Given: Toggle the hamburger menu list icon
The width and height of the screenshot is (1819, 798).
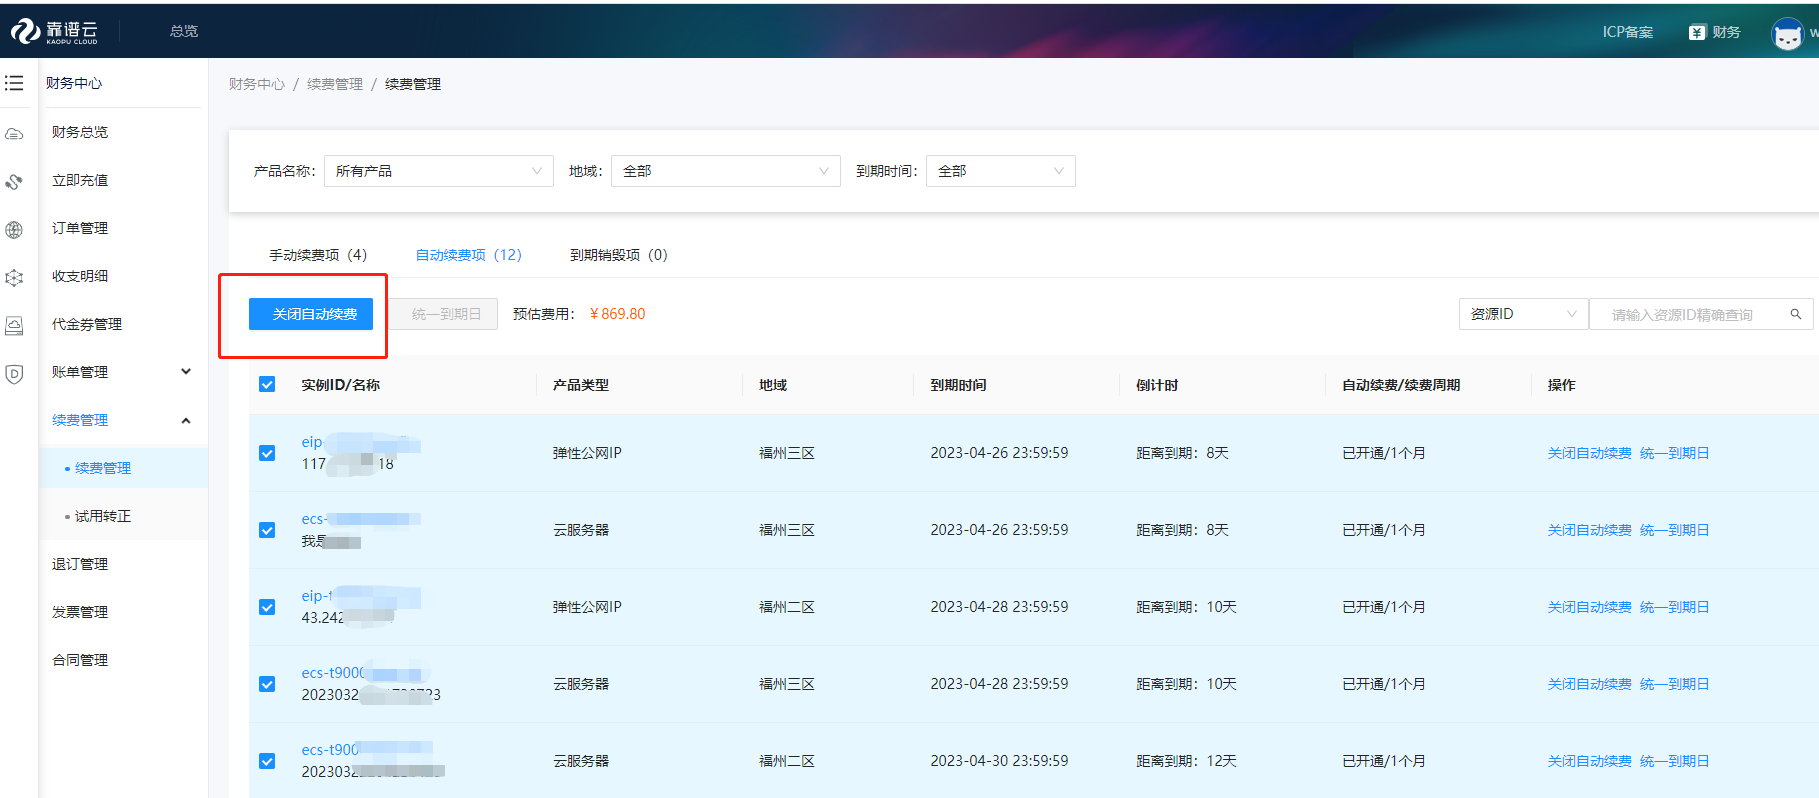Looking at the screenshot, I should (x=14, y=83).
